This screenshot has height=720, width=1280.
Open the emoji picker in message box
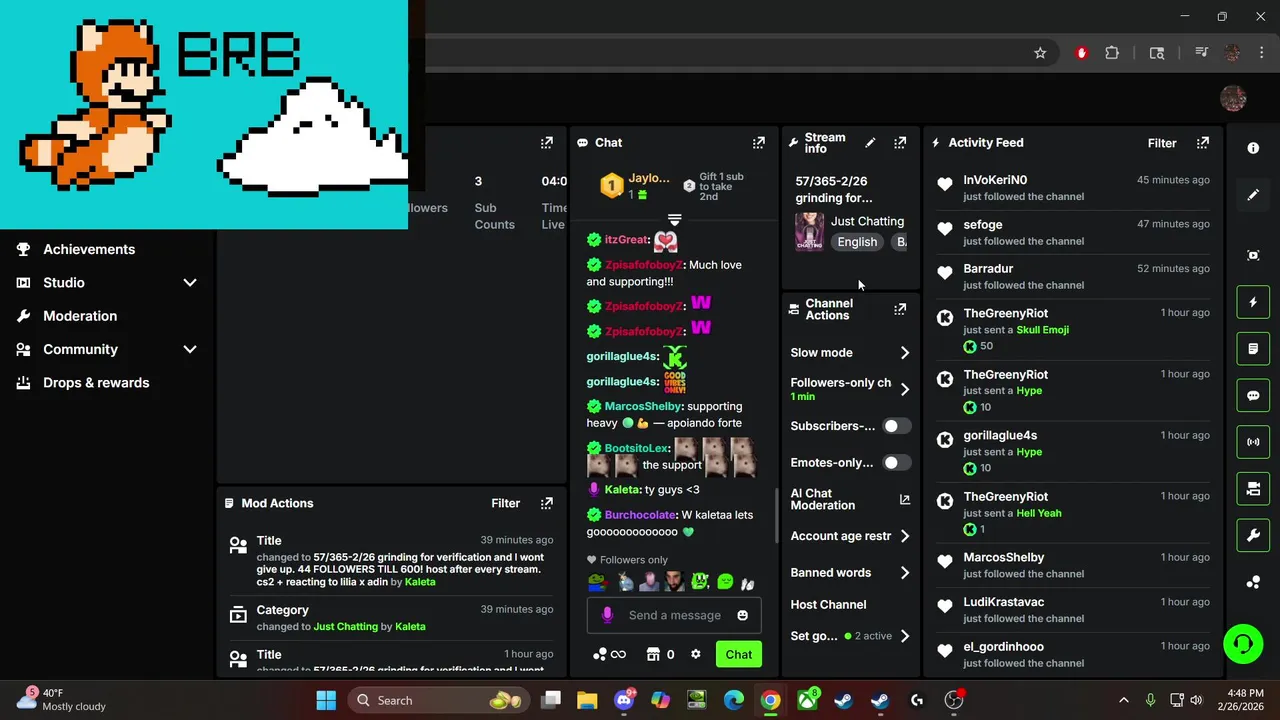point(742,615)
